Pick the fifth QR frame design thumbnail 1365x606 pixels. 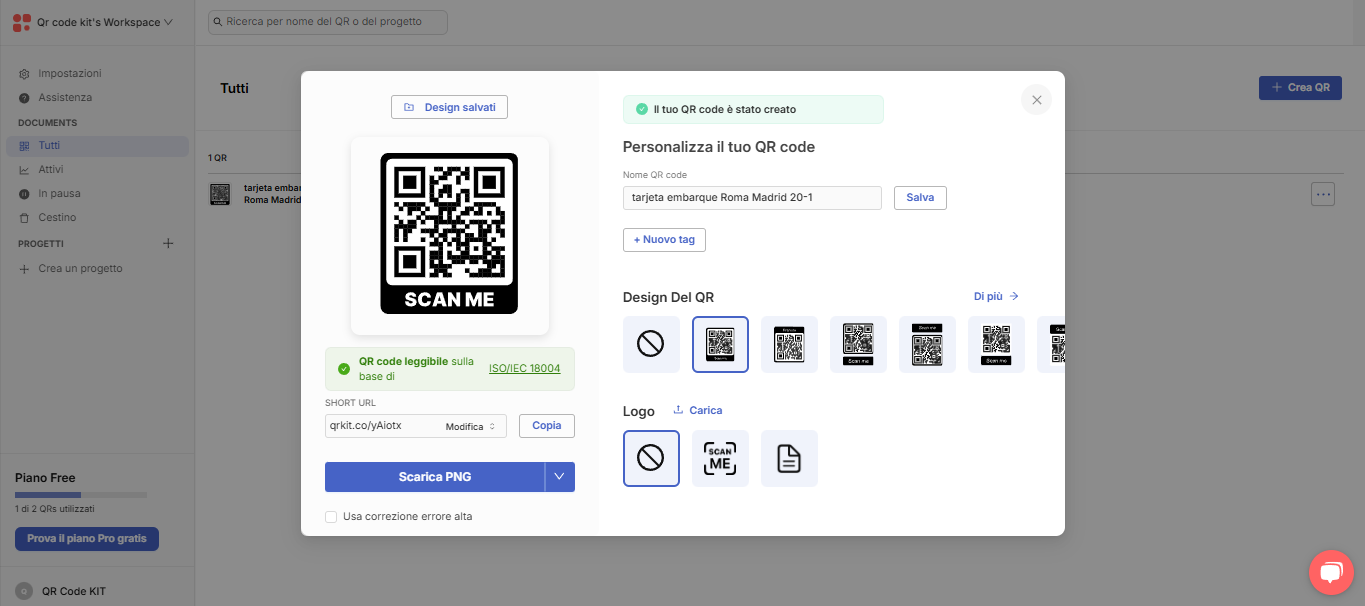pyautogui.click(x=927, y=344)
